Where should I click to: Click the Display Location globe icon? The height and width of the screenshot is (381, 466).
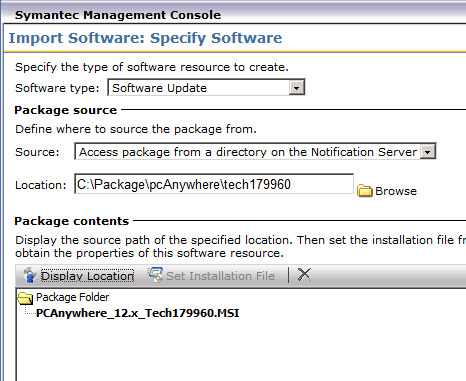point(30,276)
